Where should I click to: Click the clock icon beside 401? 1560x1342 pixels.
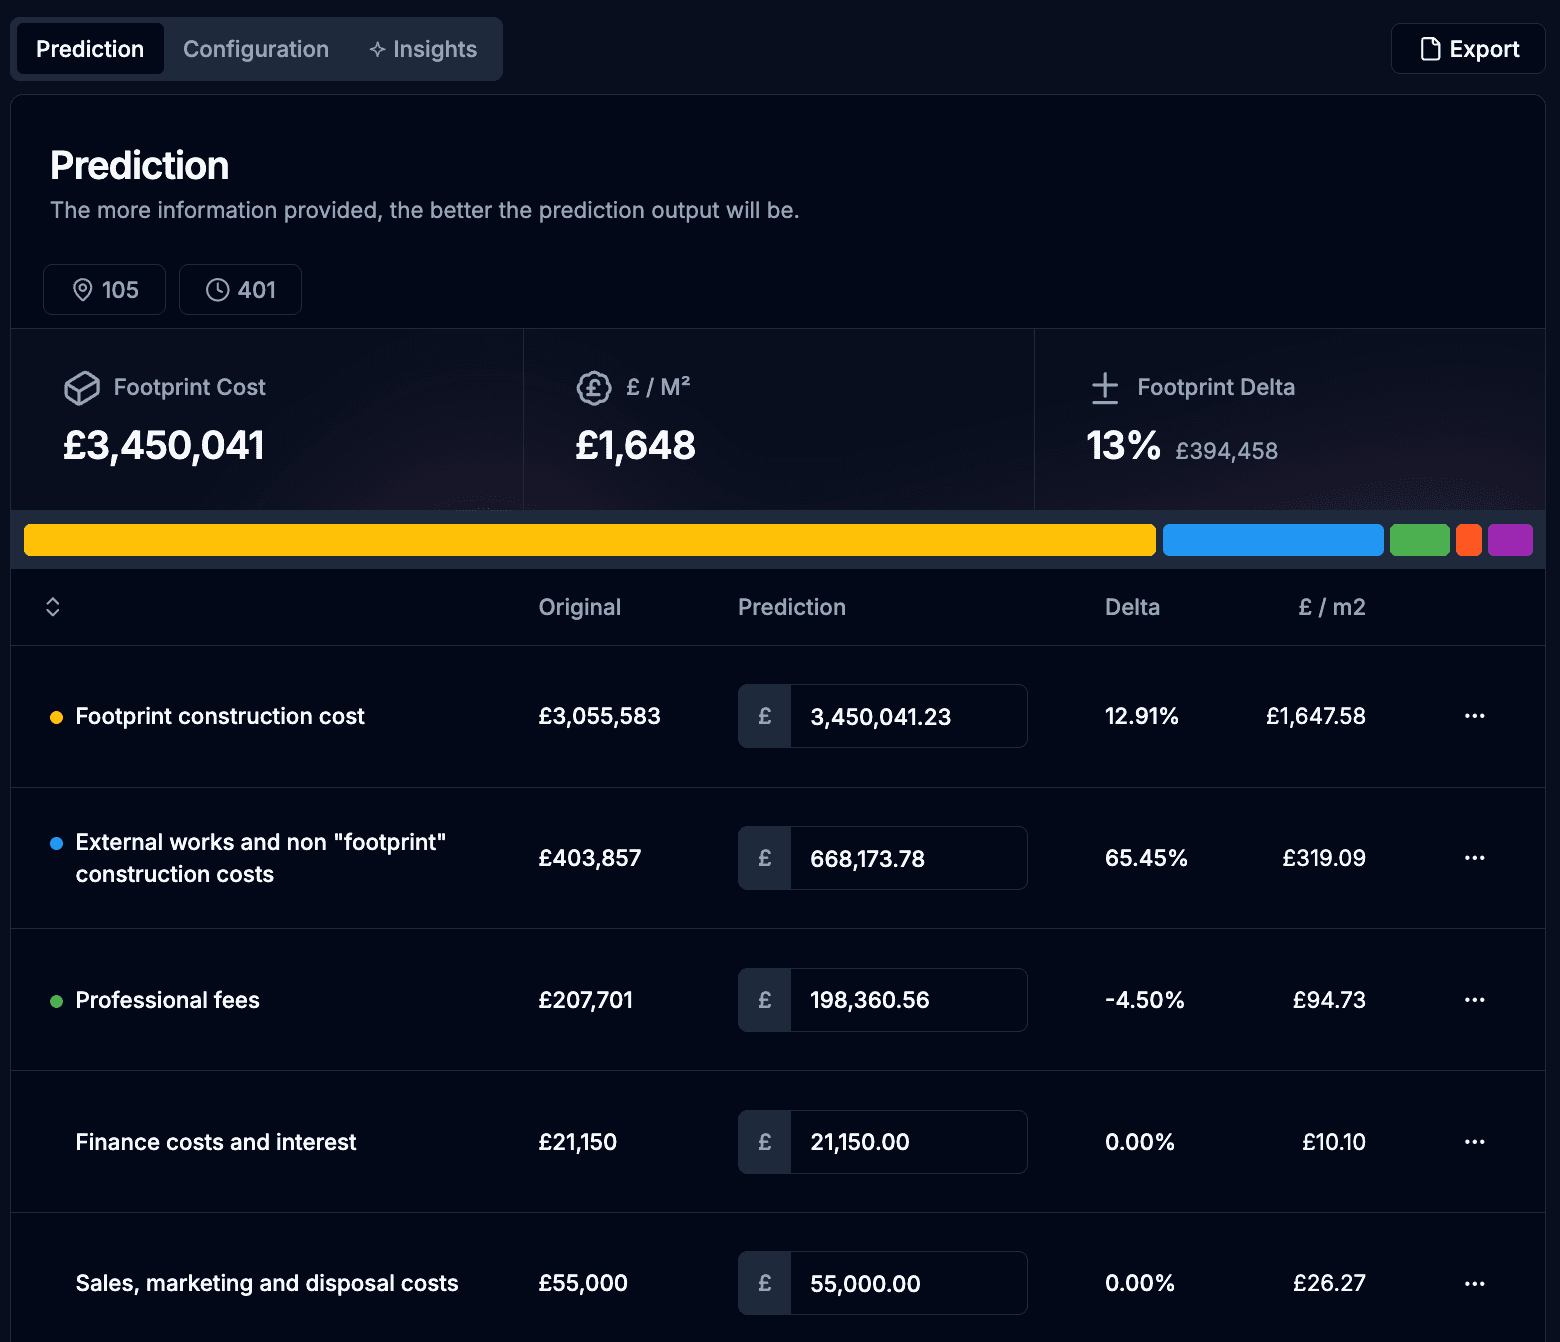click(x=217, y=290)
